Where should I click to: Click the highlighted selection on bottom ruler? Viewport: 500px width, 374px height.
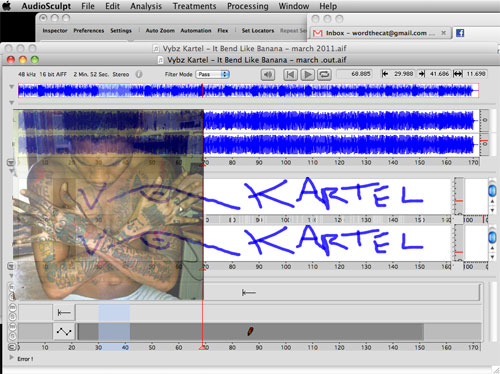pos(114,347)
